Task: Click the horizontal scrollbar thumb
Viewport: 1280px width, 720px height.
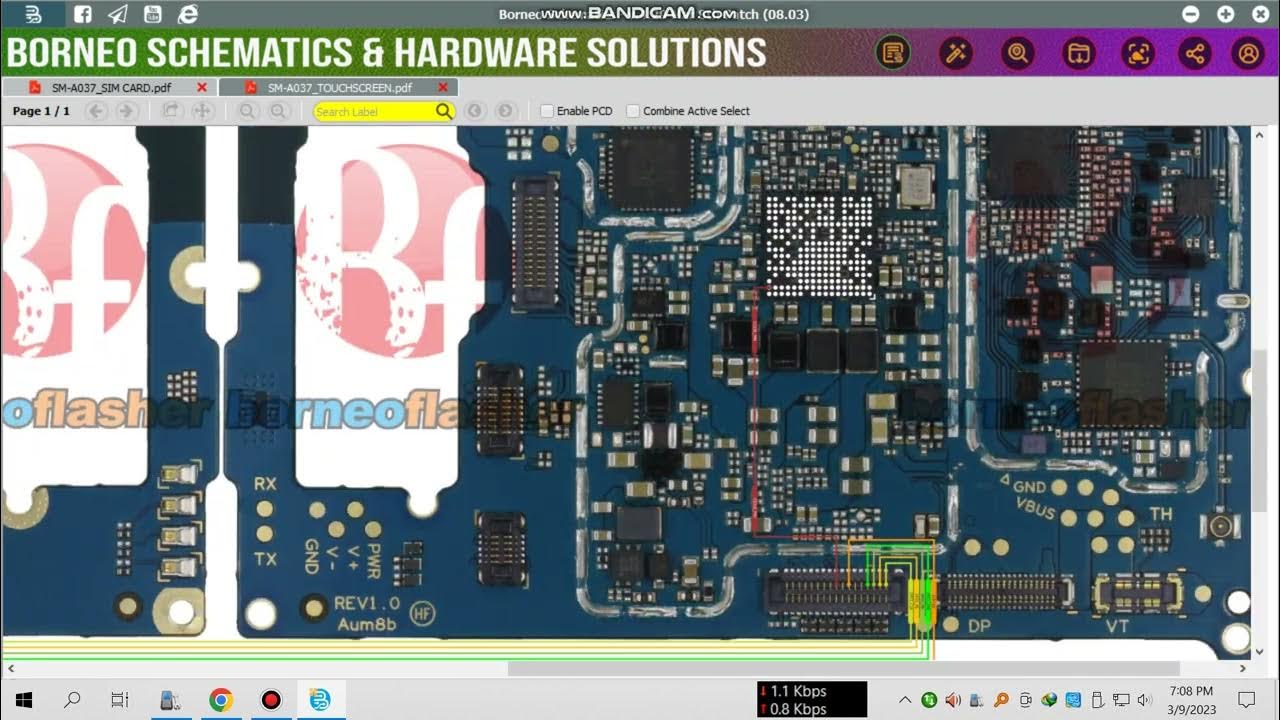Action: tap(843, 668)
